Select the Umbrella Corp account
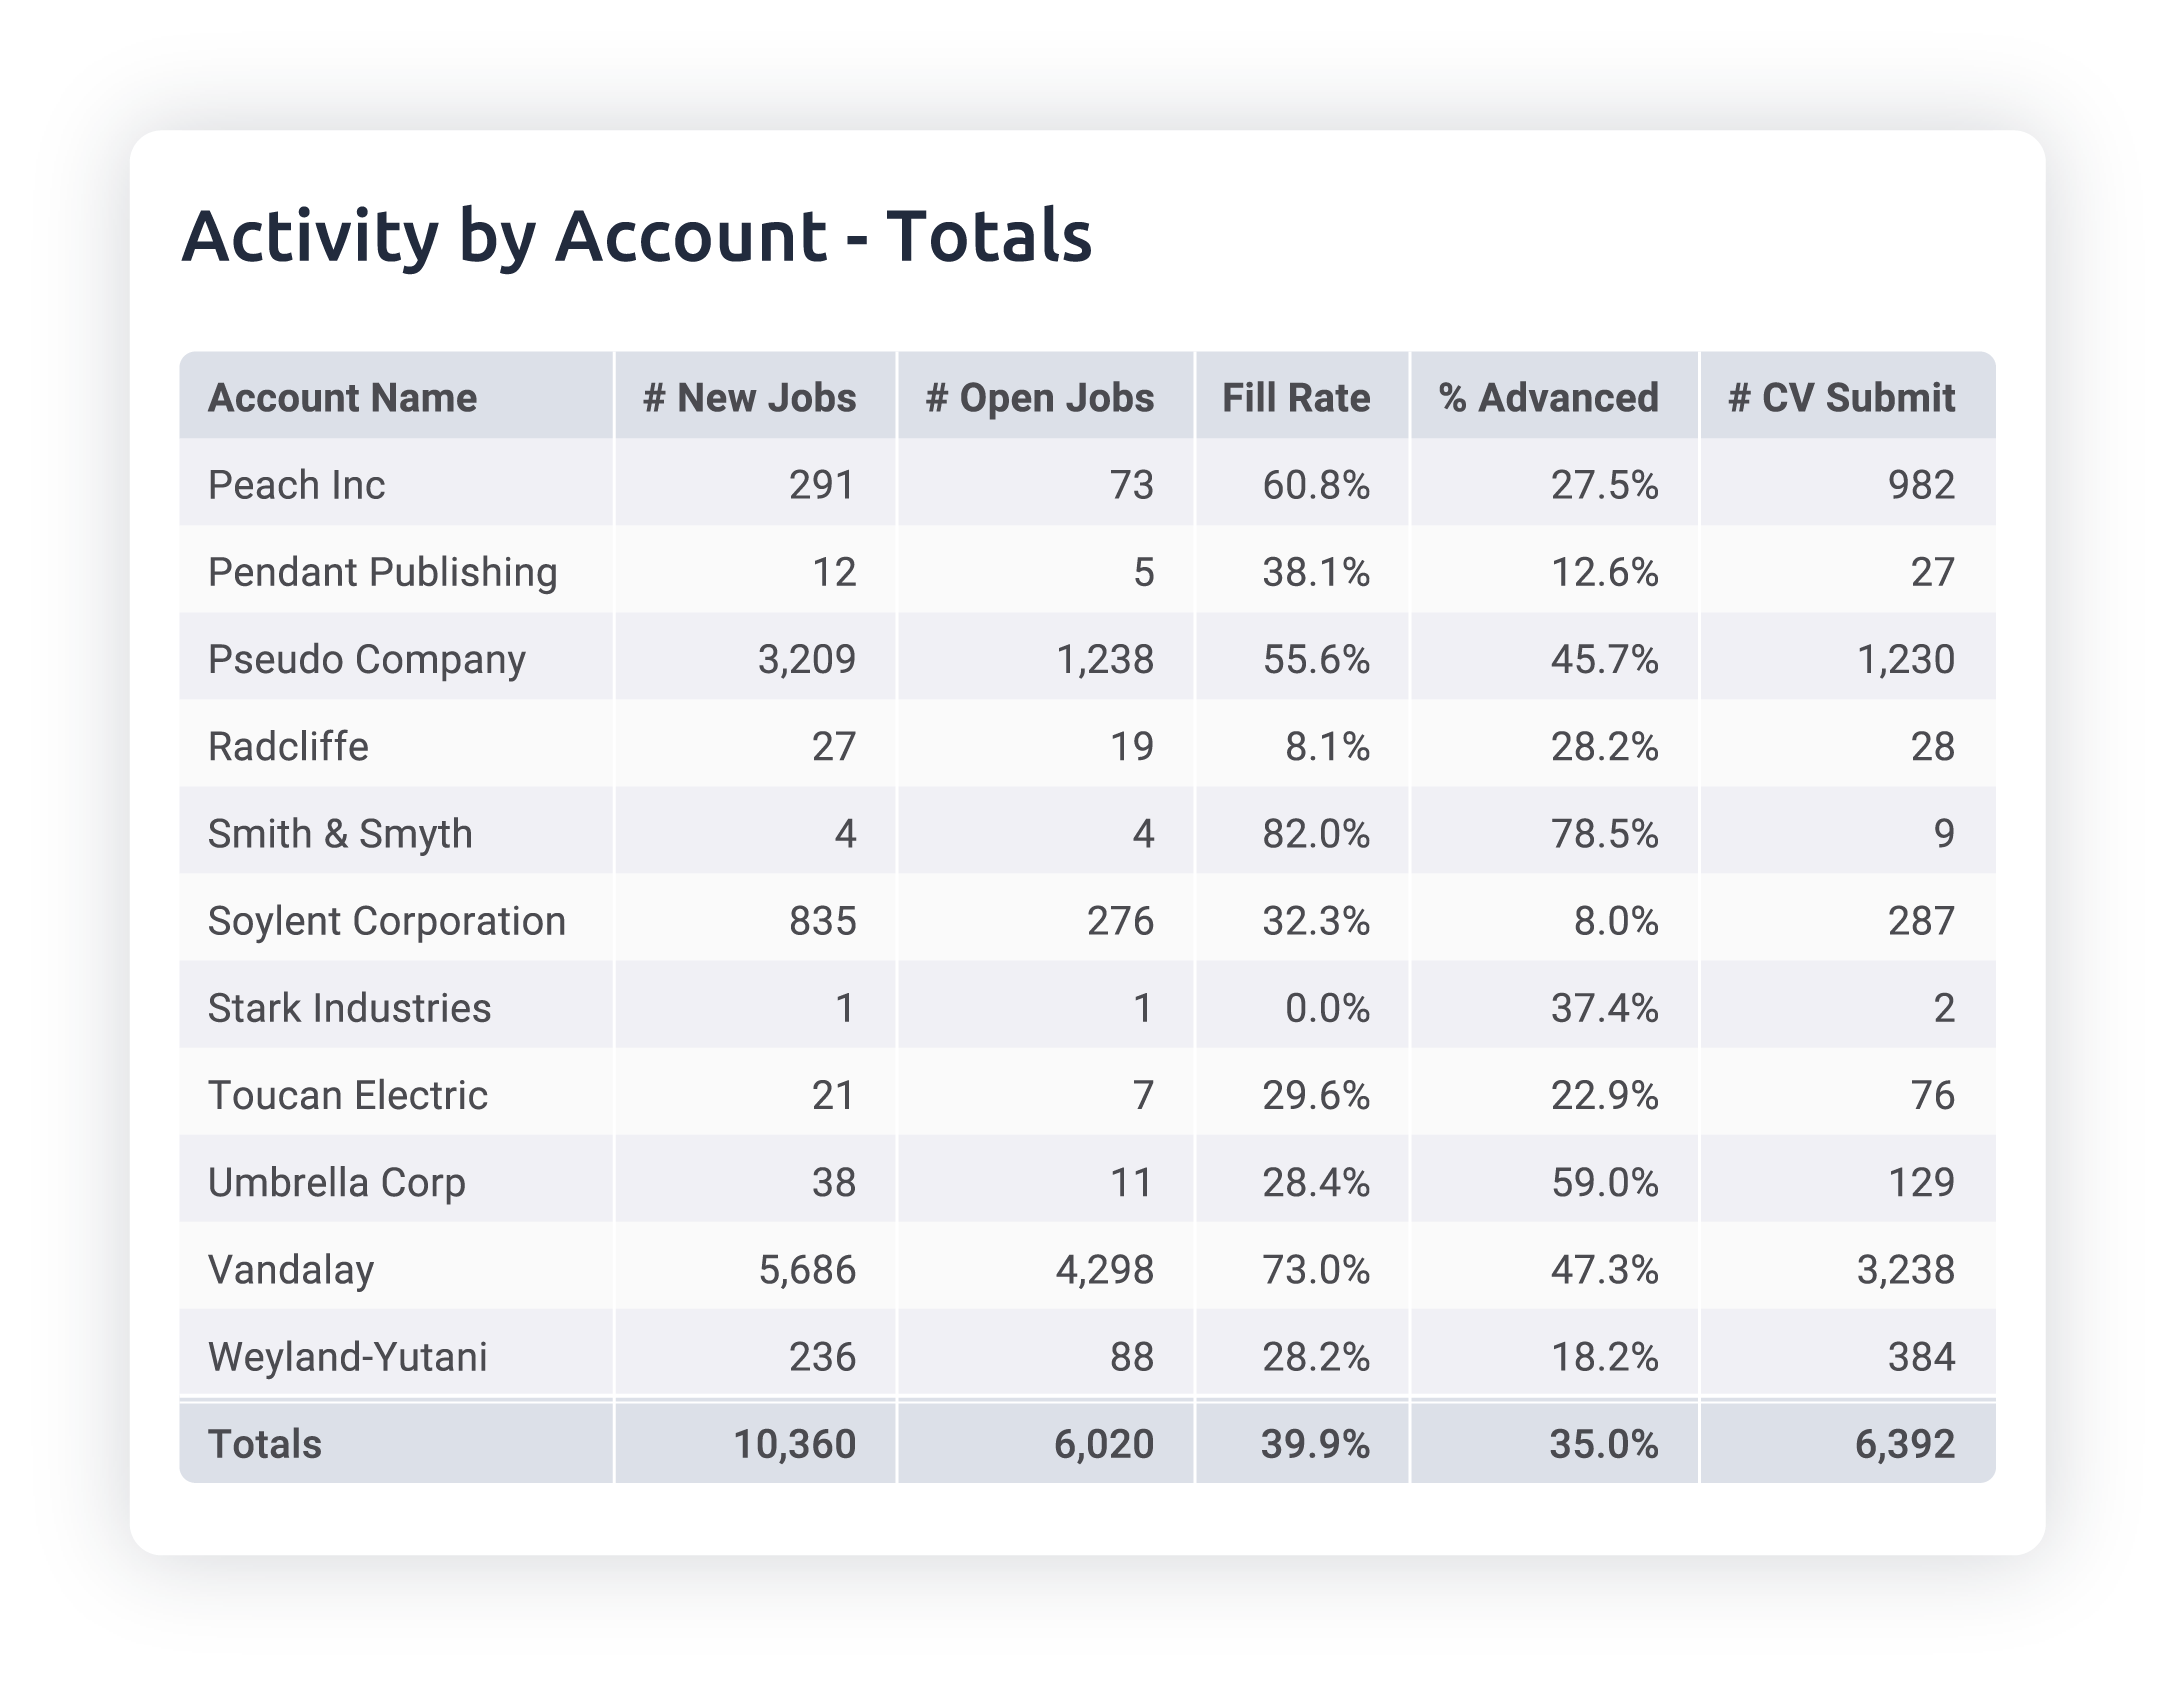 click(336, 1182)
